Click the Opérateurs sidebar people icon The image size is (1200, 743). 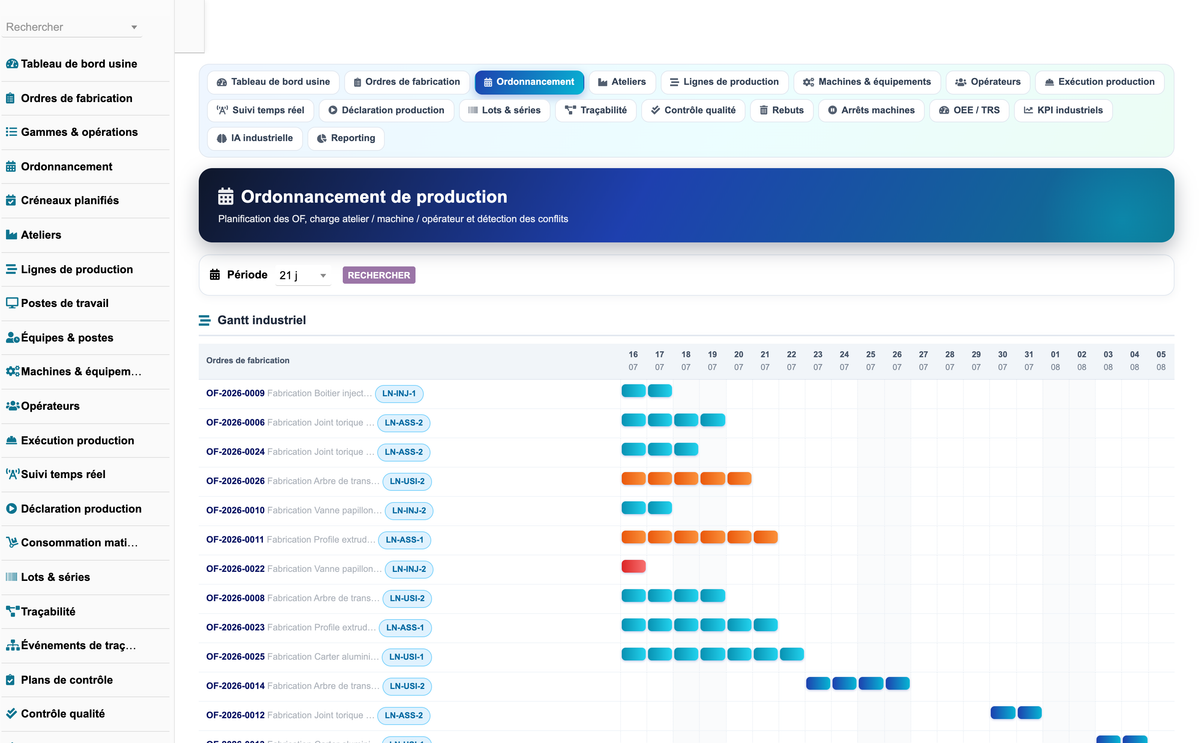(12, 406)
